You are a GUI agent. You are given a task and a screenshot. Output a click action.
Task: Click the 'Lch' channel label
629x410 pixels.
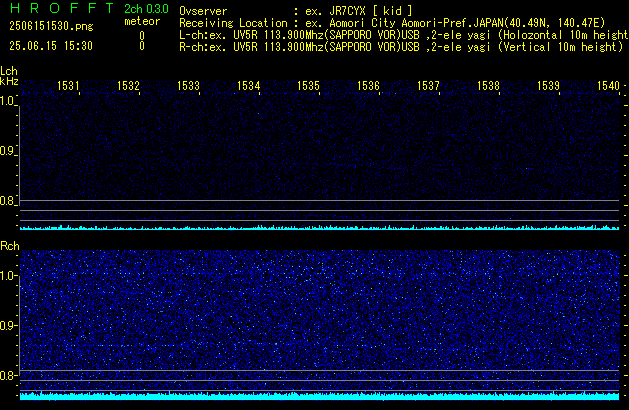tap(9, 71)
